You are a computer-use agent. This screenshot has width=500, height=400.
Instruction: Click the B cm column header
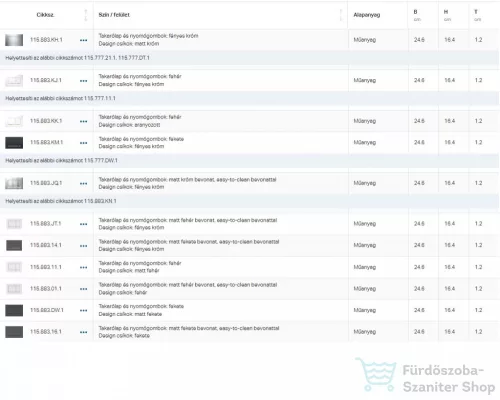tap(417, 15)
